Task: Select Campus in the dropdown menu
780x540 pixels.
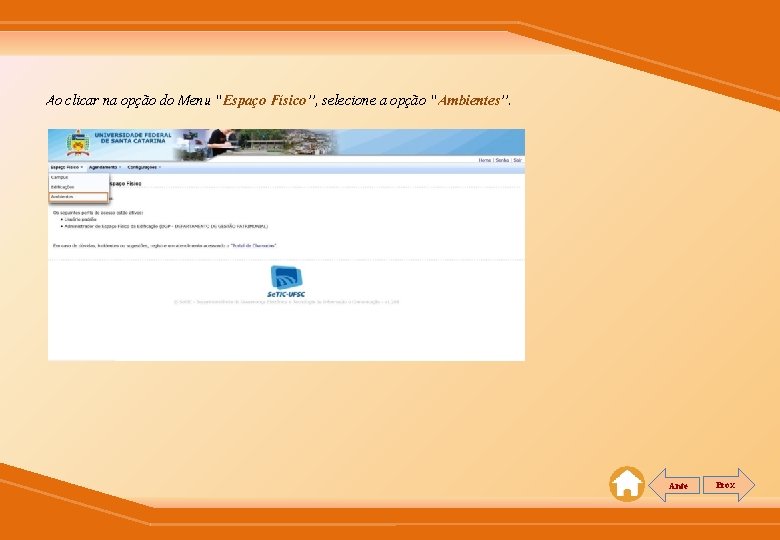Action: 79,178
